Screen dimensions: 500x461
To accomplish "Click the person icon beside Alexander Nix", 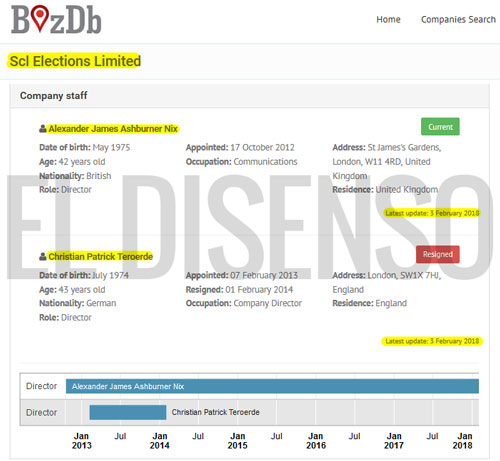I will pos(43,128).
